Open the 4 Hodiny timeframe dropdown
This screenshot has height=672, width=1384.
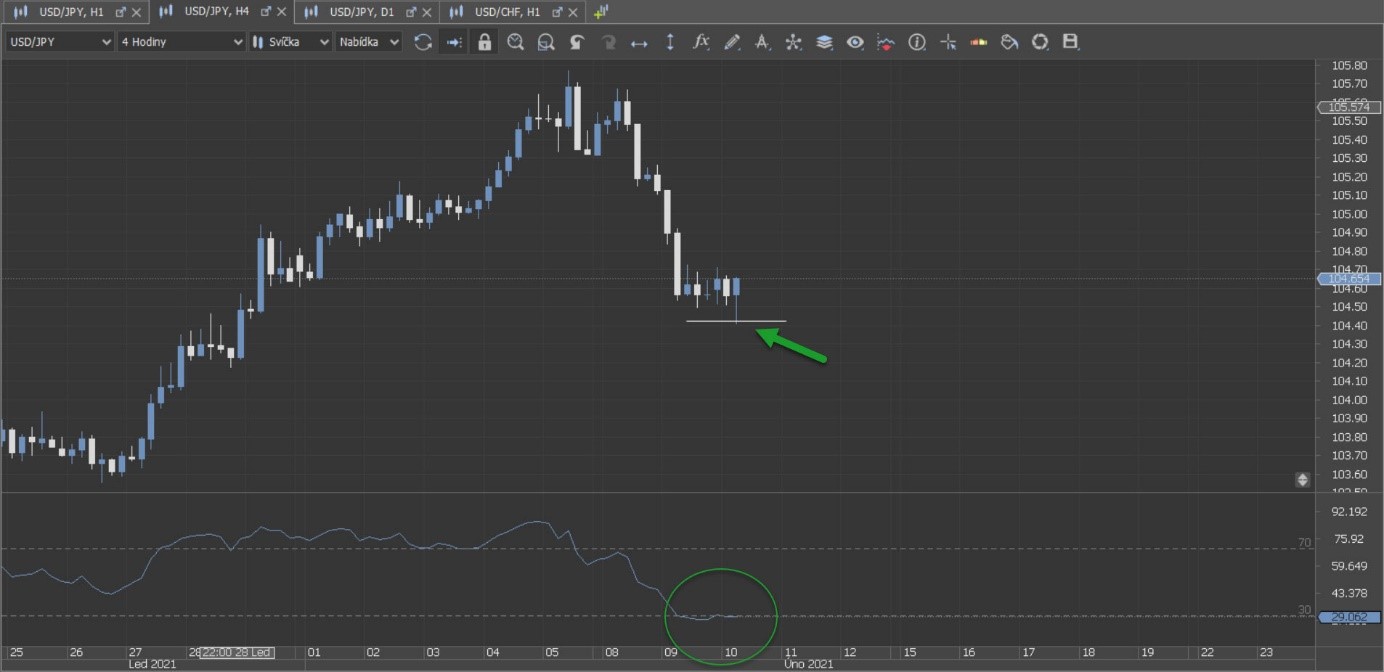pos(181,42)
